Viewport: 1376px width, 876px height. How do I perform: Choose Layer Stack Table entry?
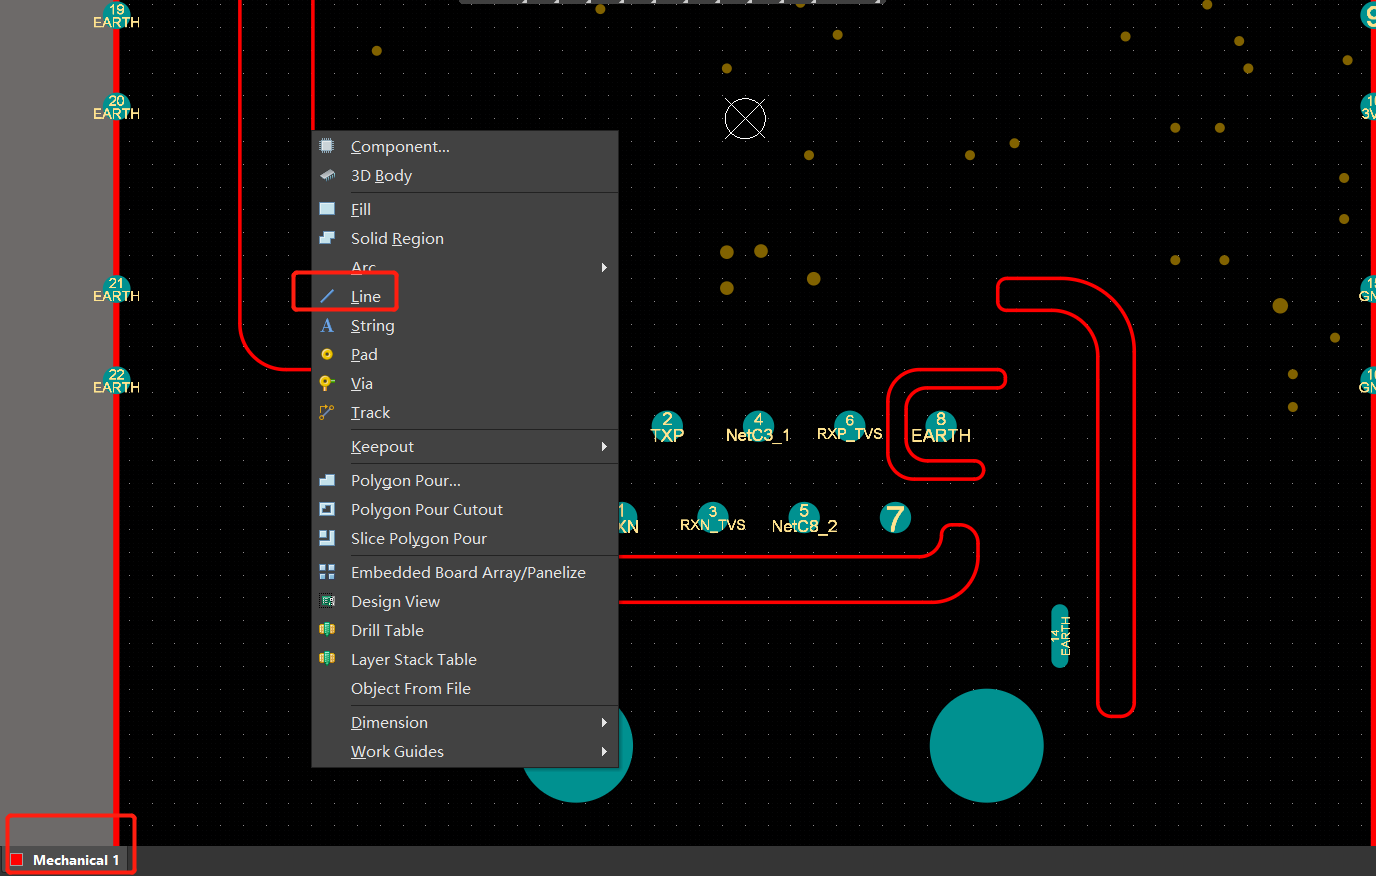click(465, 659)
